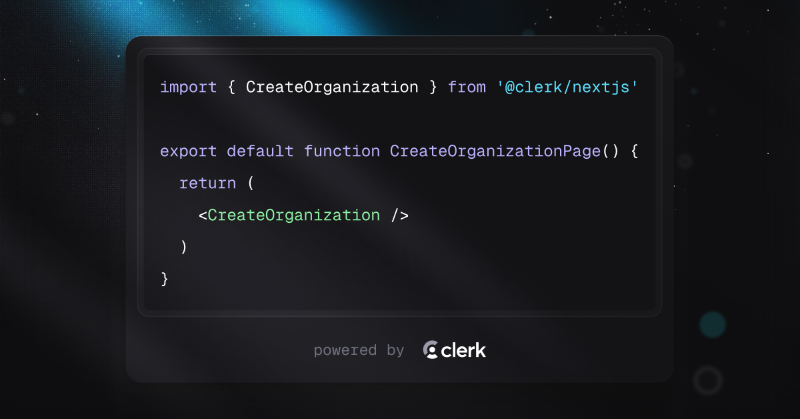The width and height of the screenshot is (800, 419).
Task: Click the 'powered by' text
Action: pos(359,351)
